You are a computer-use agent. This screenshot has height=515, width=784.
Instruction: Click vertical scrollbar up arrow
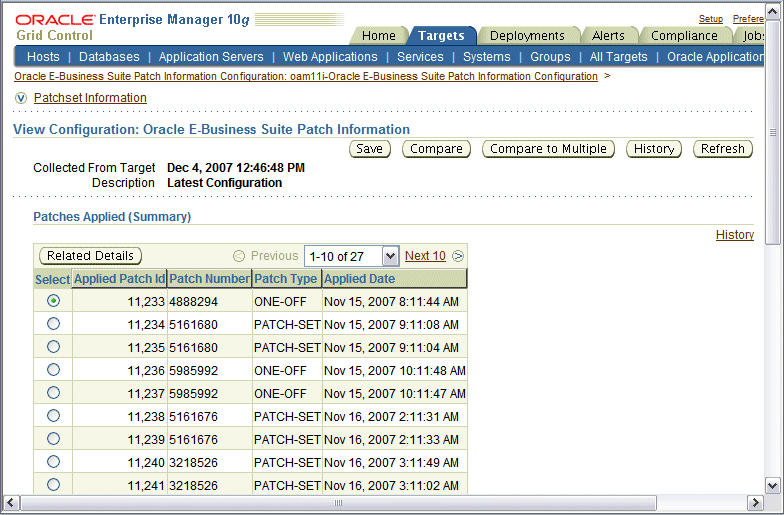pyautogui.click(x=772, y=11)
